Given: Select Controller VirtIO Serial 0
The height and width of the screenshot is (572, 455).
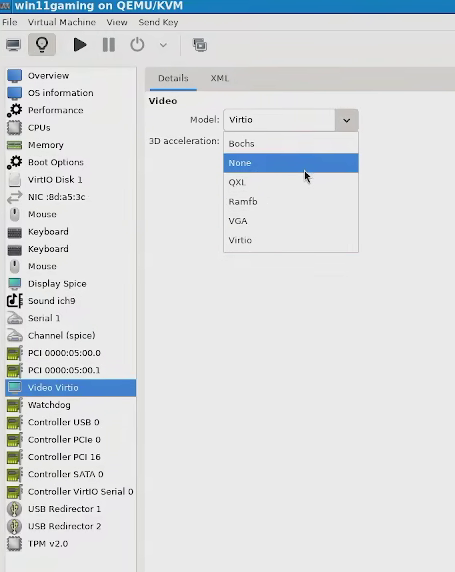Looking at the screenshot, I should 71,491.
